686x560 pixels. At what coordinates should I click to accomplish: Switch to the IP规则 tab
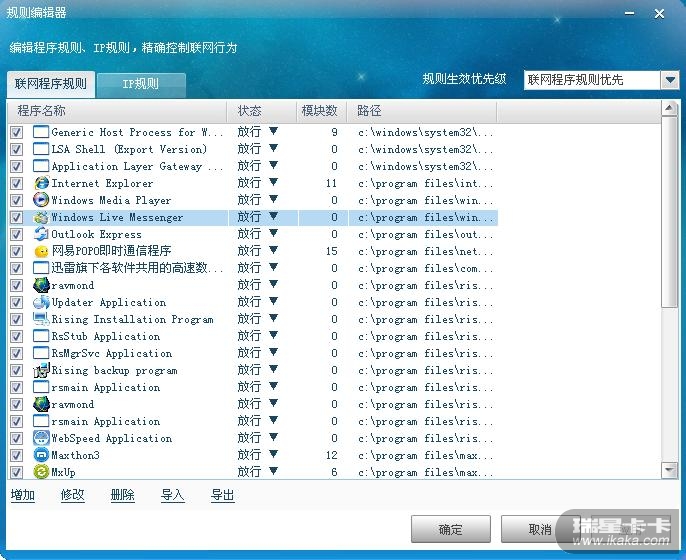[141, 85]
